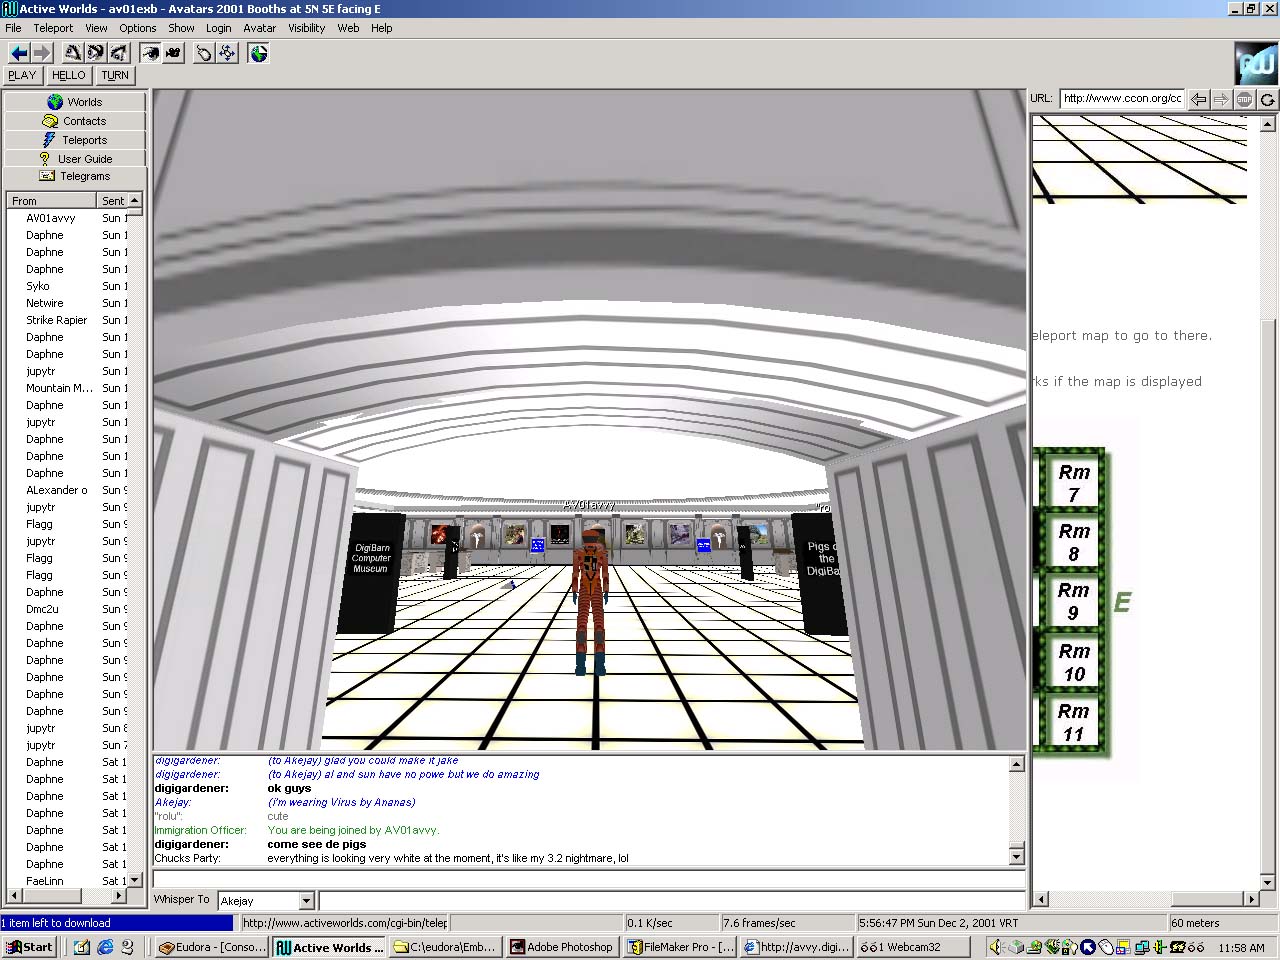Sort telegrams by the Sent column
The image size is (1280, 960).
[114, 201]
